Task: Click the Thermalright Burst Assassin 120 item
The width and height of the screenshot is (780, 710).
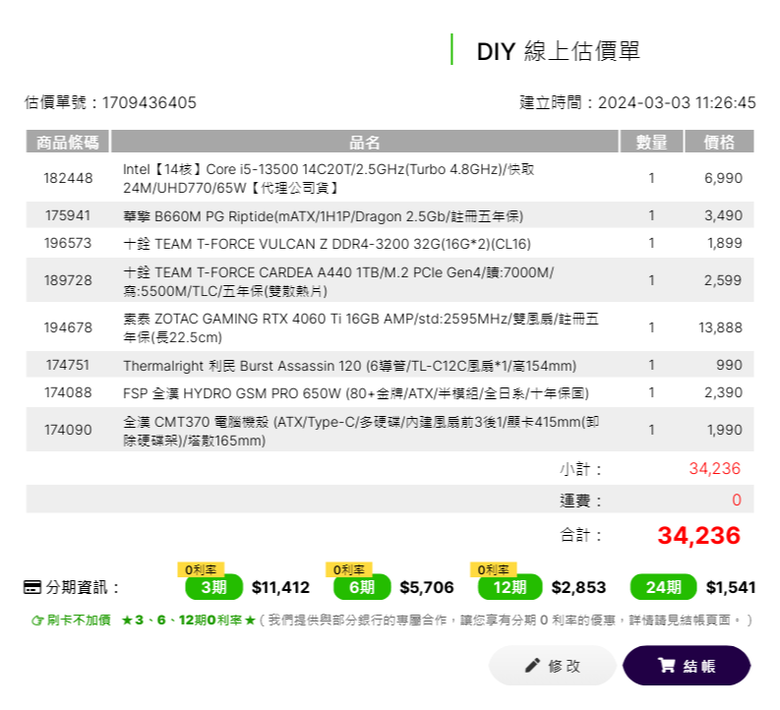Action: [x=350, y=366]
